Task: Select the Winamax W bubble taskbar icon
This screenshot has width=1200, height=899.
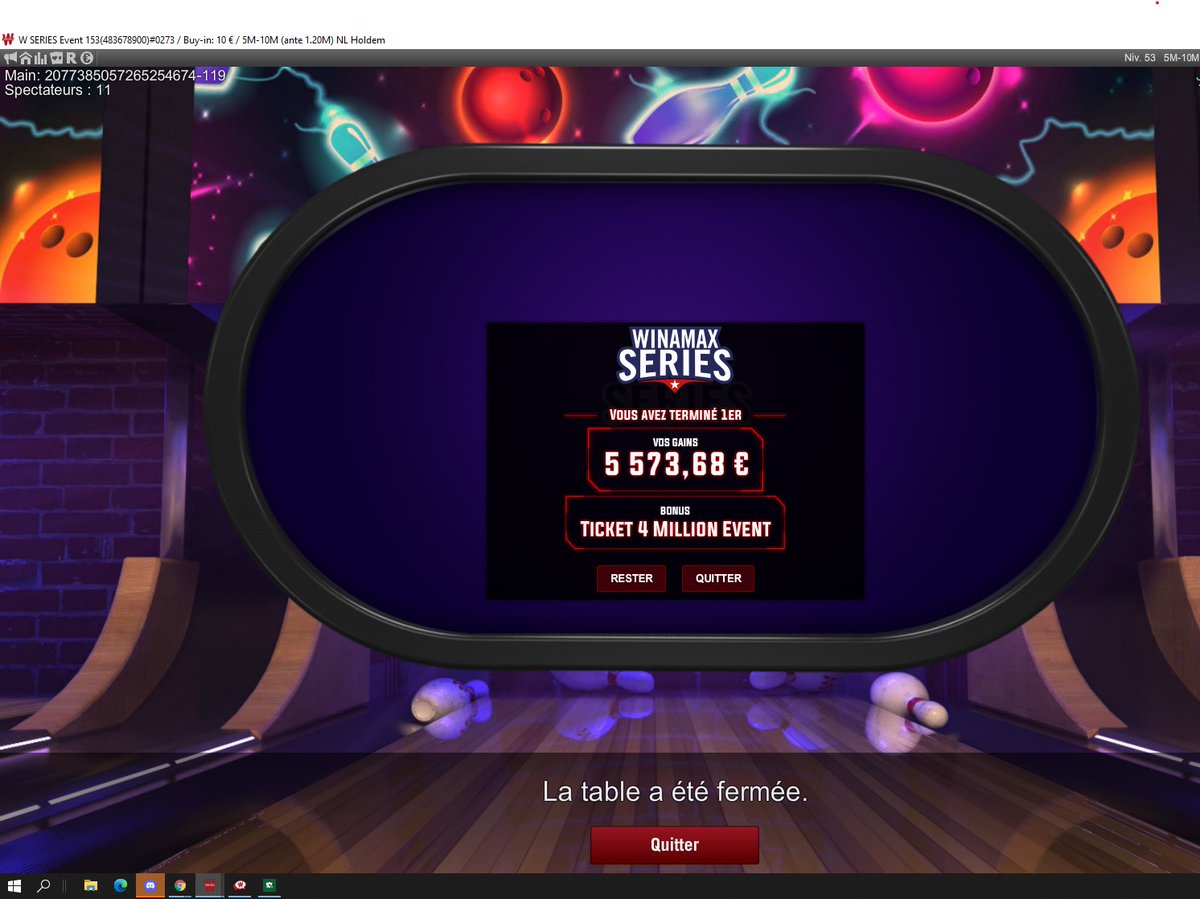Action: pyautogui.click(x=240, y=886)
